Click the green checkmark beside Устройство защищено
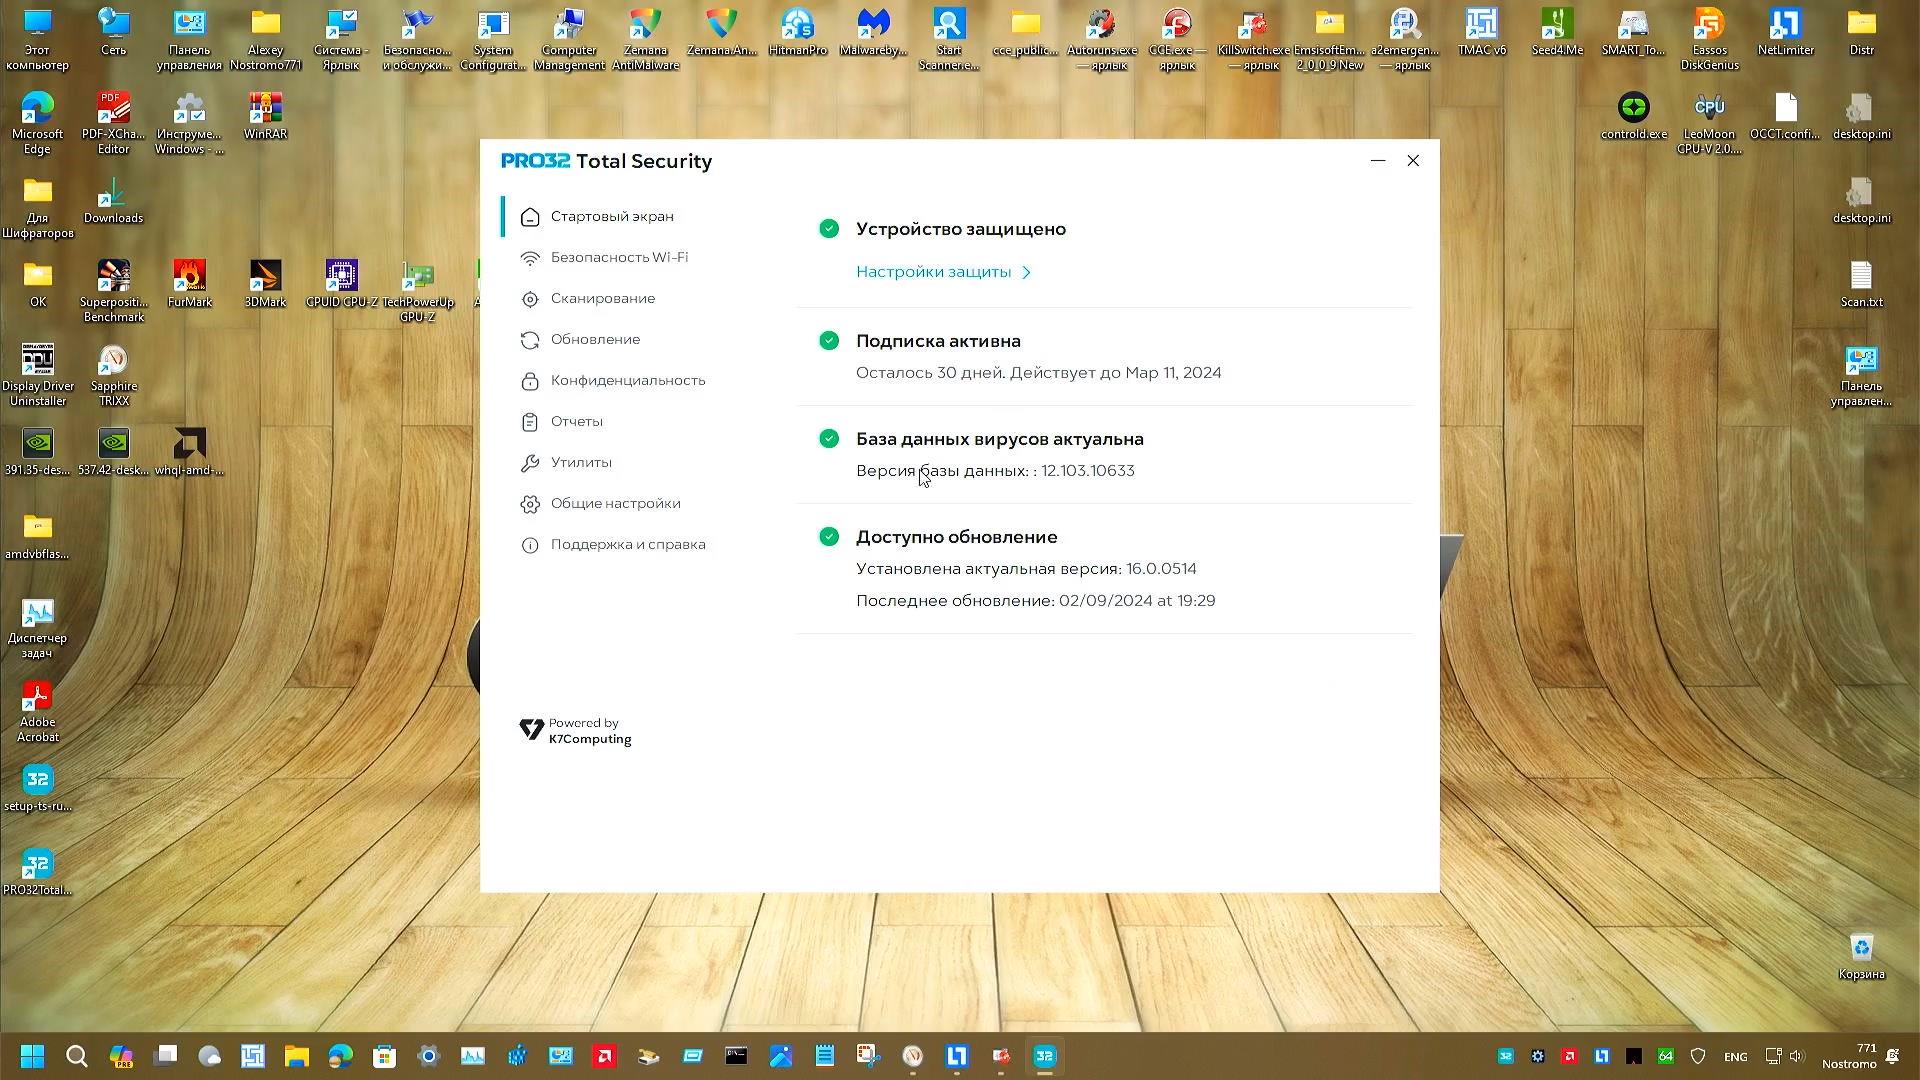Image resolution: width=1920 pixels, height=1080 pixels. (829, 229)
